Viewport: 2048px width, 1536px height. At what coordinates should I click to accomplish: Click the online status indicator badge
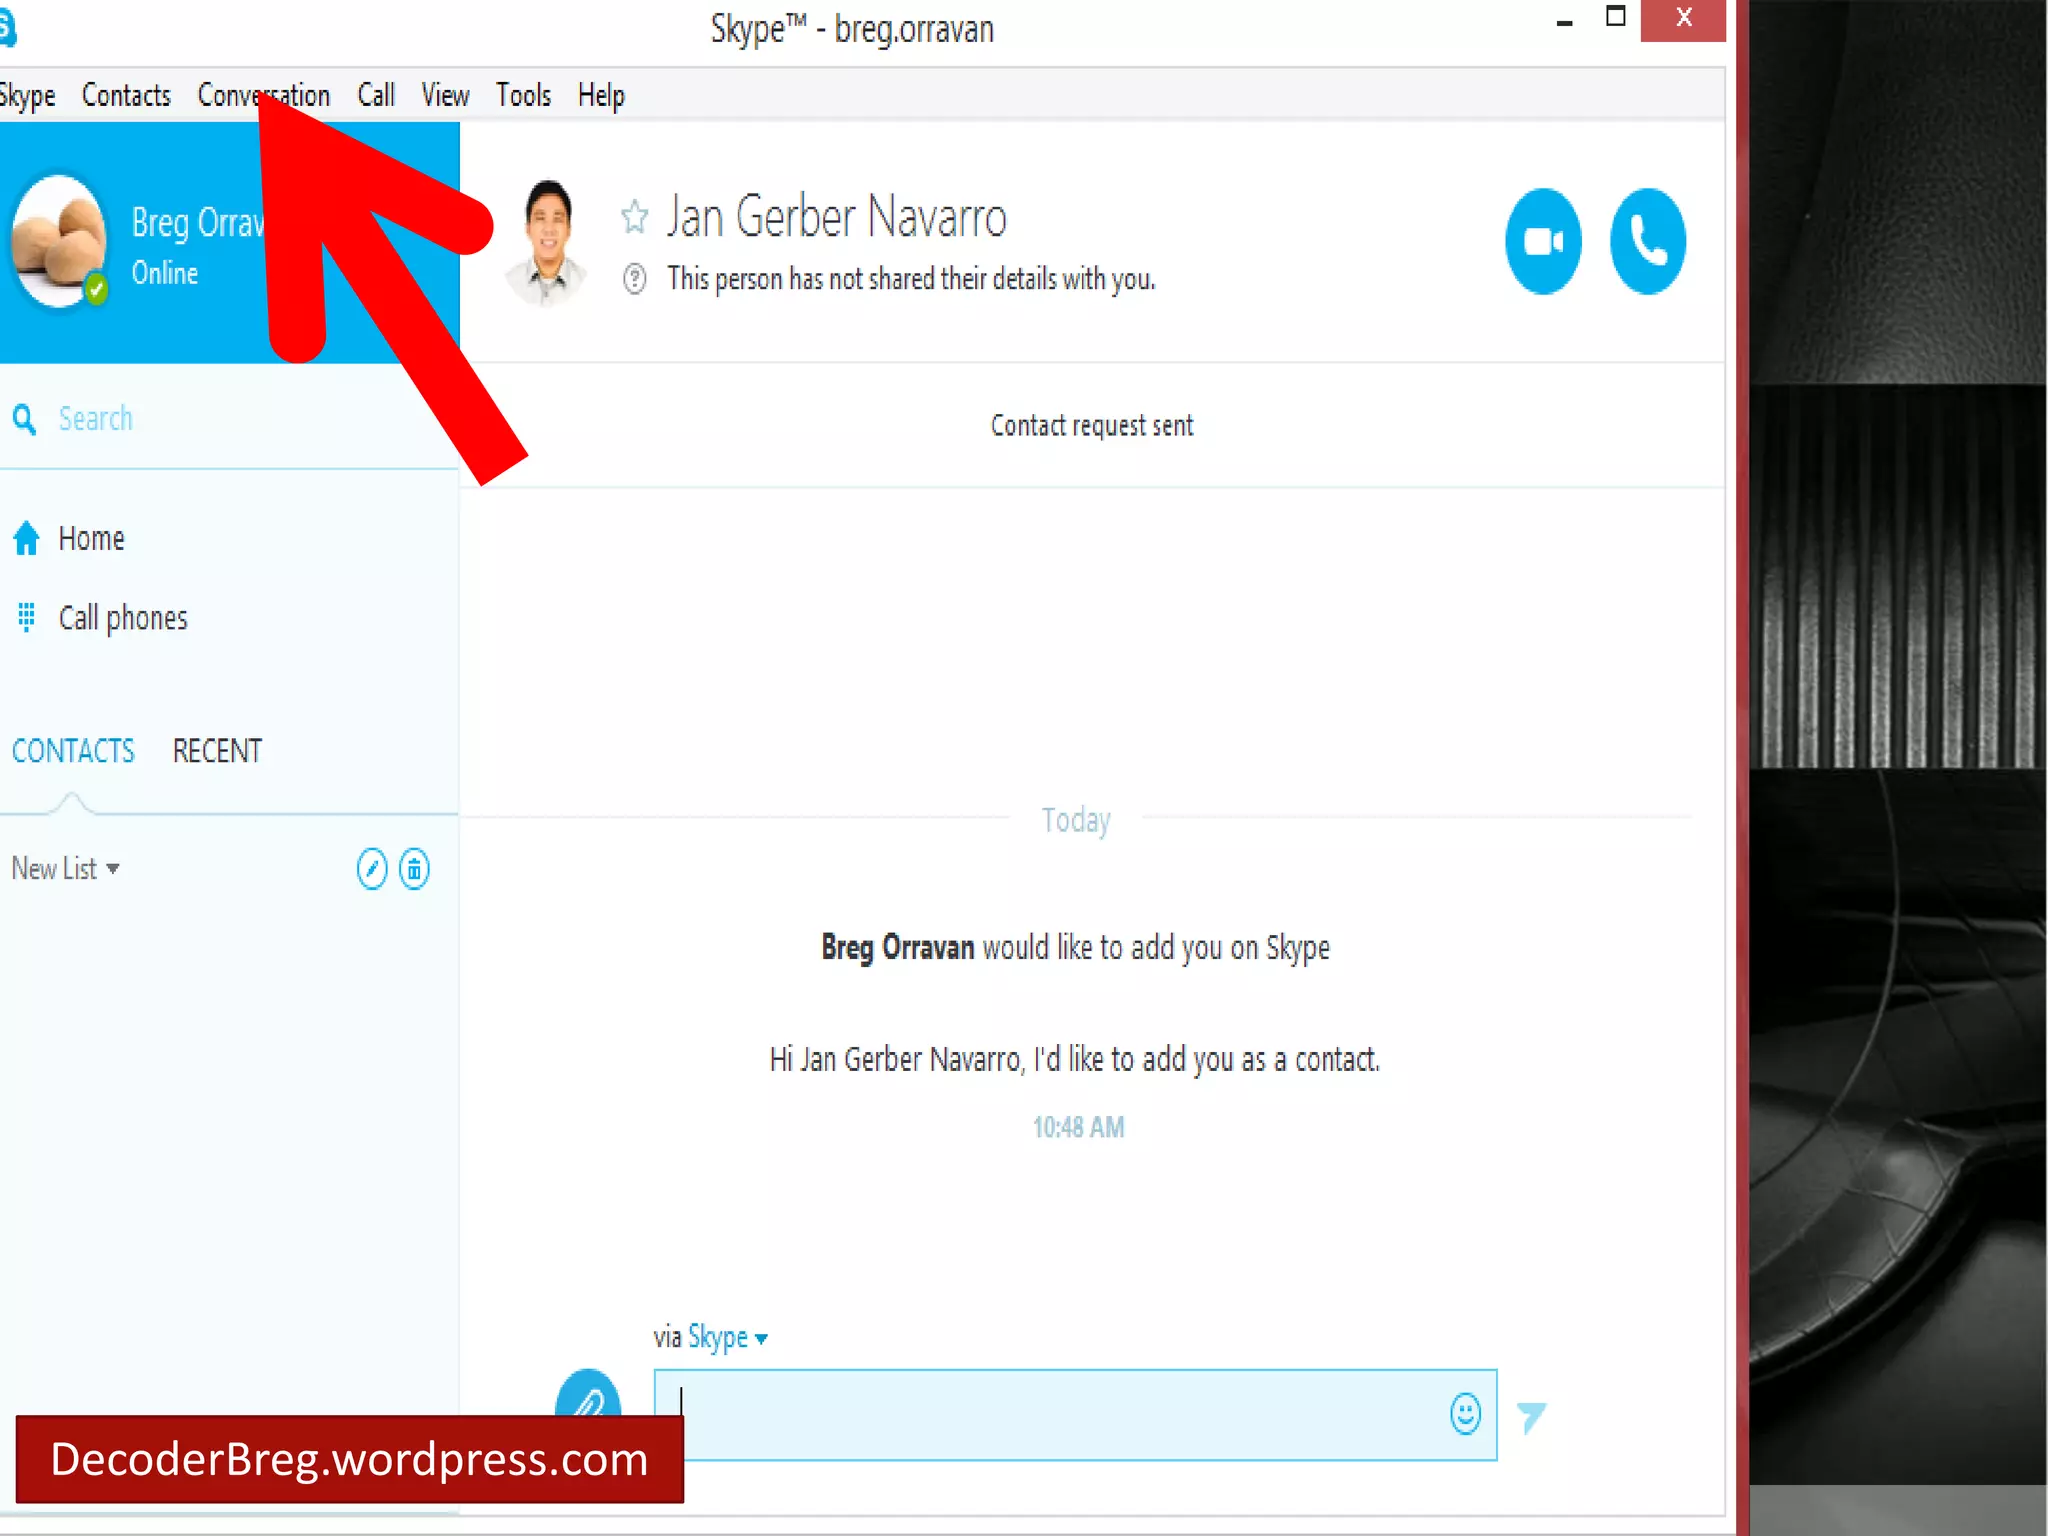96,289
